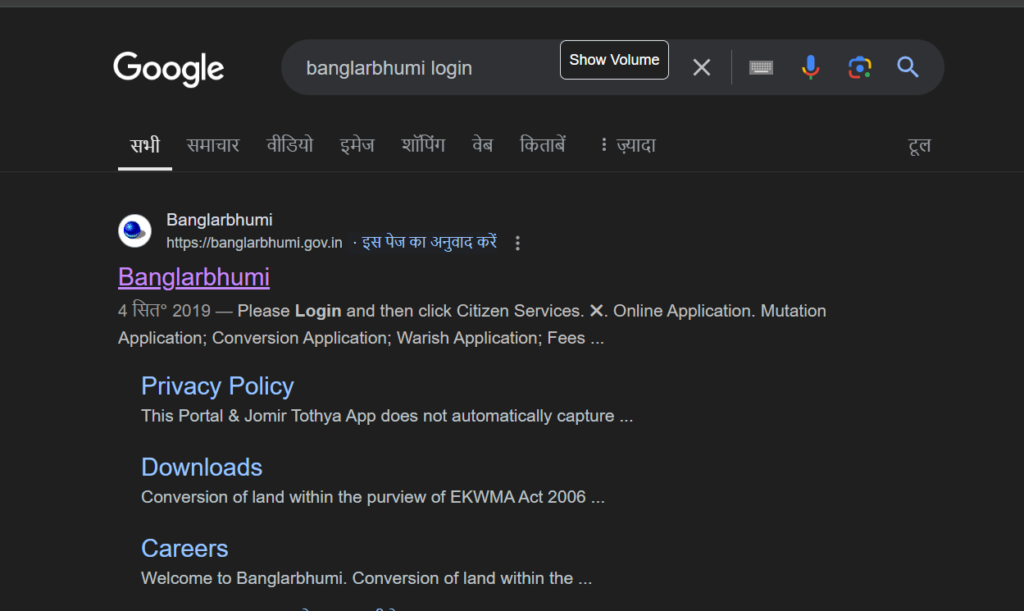The image size is (1024, 611).
Task: Click the Banglarbhumi site name above the URL
Action: [219, 220]
